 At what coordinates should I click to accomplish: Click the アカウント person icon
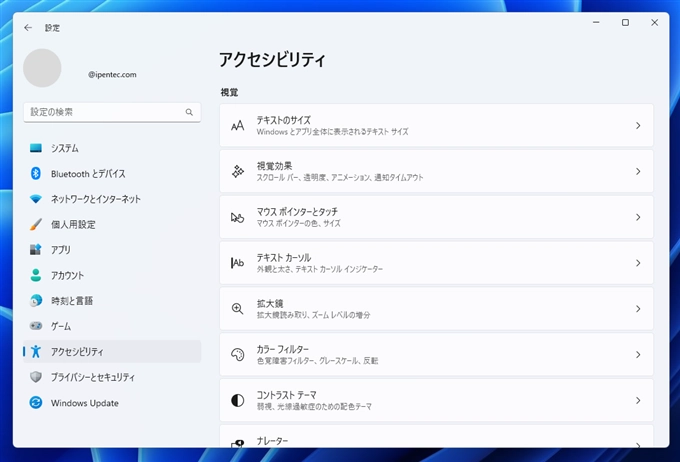tap(36, 275)
